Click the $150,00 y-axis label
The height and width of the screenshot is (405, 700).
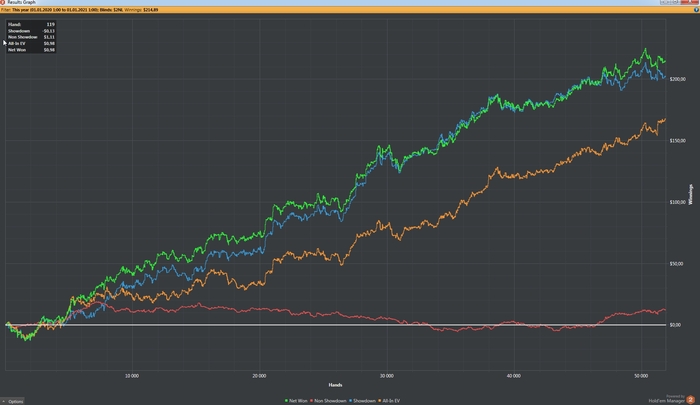(677, 141)
